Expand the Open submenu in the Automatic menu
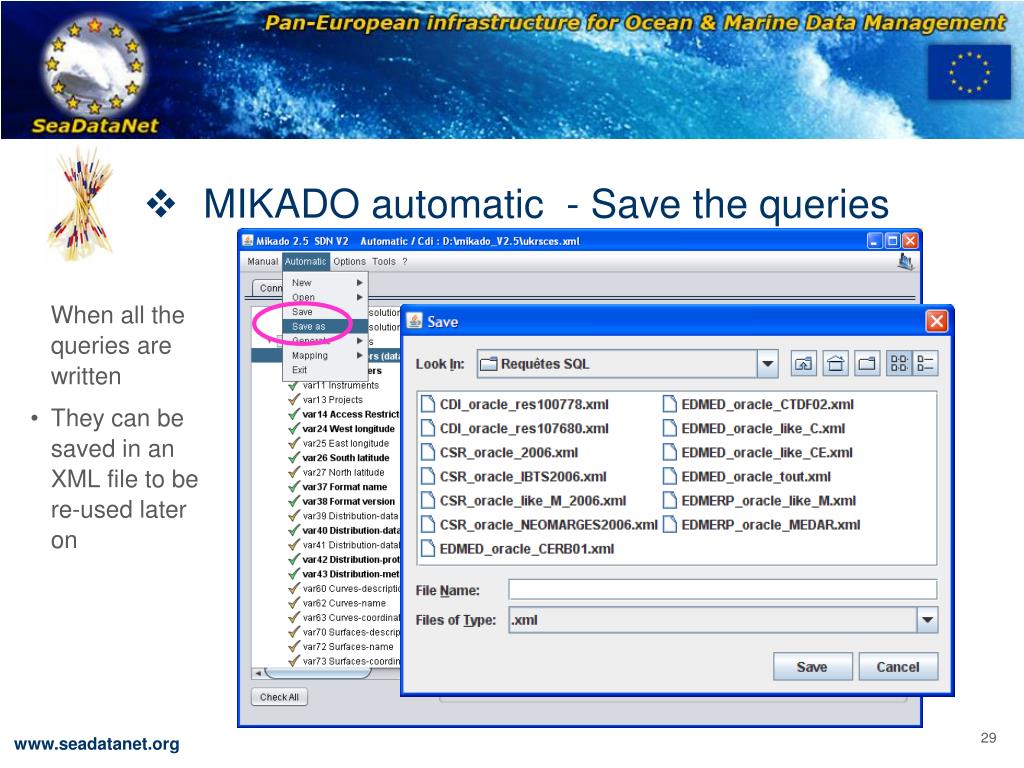1024x768 pixels. click(359, 297)
